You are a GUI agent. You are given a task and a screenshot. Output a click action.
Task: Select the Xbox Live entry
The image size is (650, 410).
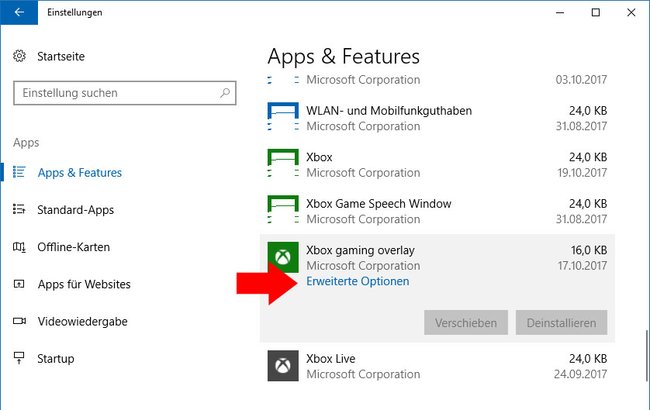point(437,366)
